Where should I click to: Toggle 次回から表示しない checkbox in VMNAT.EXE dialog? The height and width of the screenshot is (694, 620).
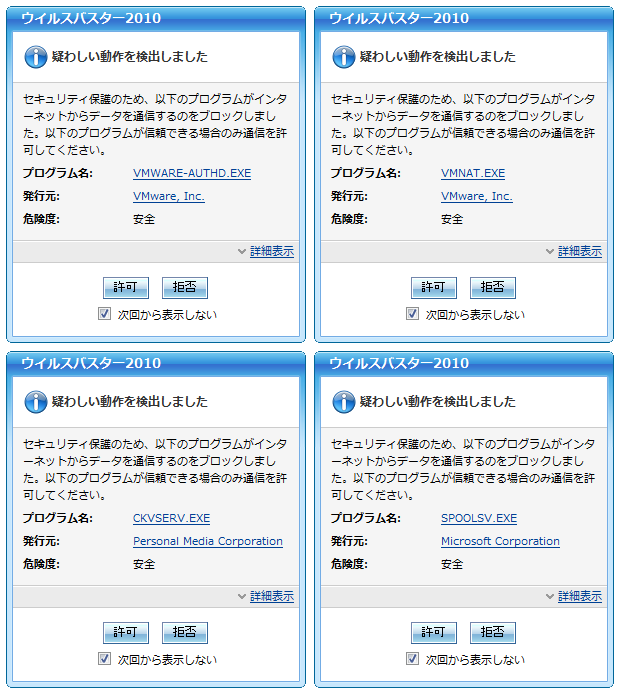413,314
